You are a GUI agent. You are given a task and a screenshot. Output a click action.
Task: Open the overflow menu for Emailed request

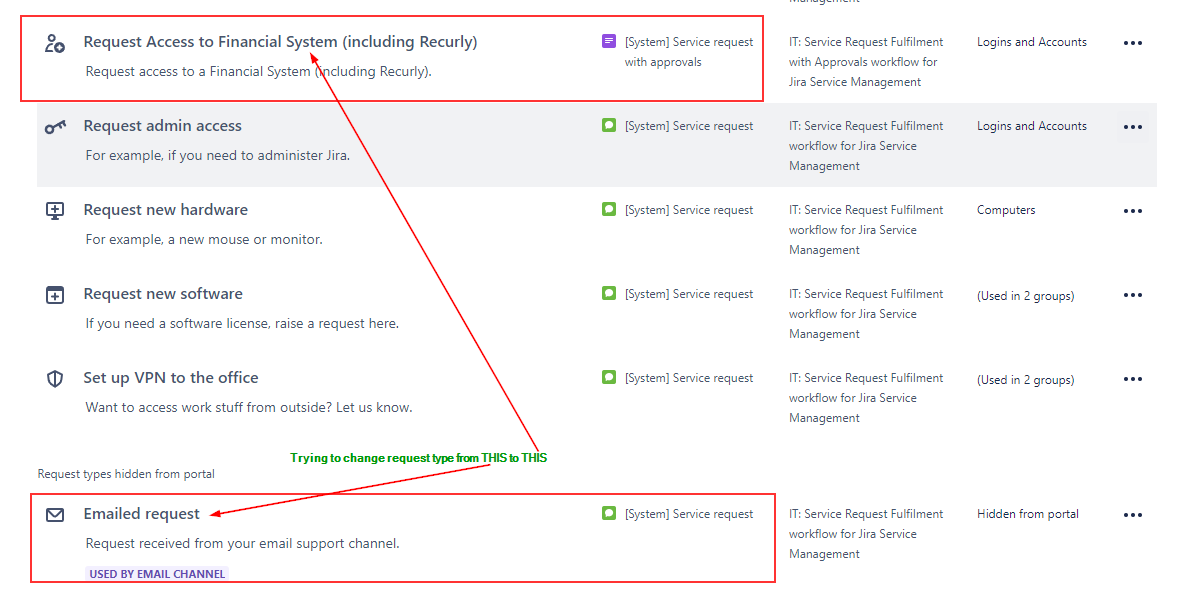click(x=1133, y=515)
